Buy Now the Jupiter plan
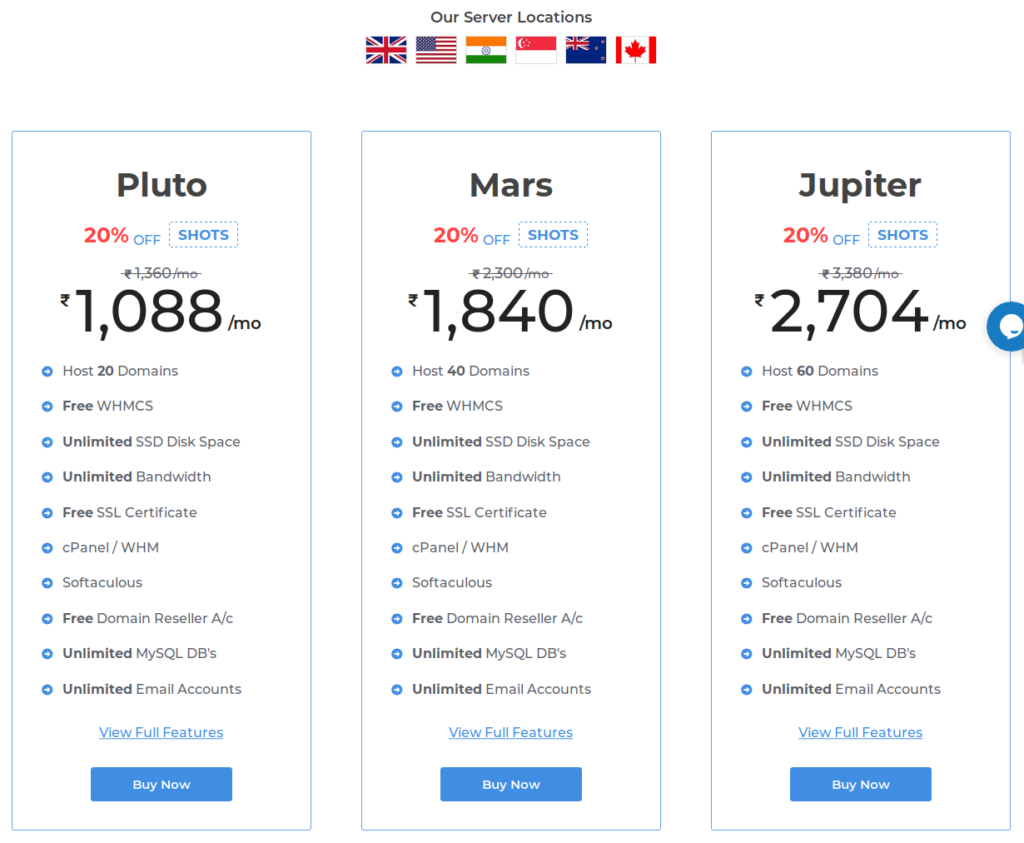Viewport: 1024px width, 843px height. click(x=861, y=784)
